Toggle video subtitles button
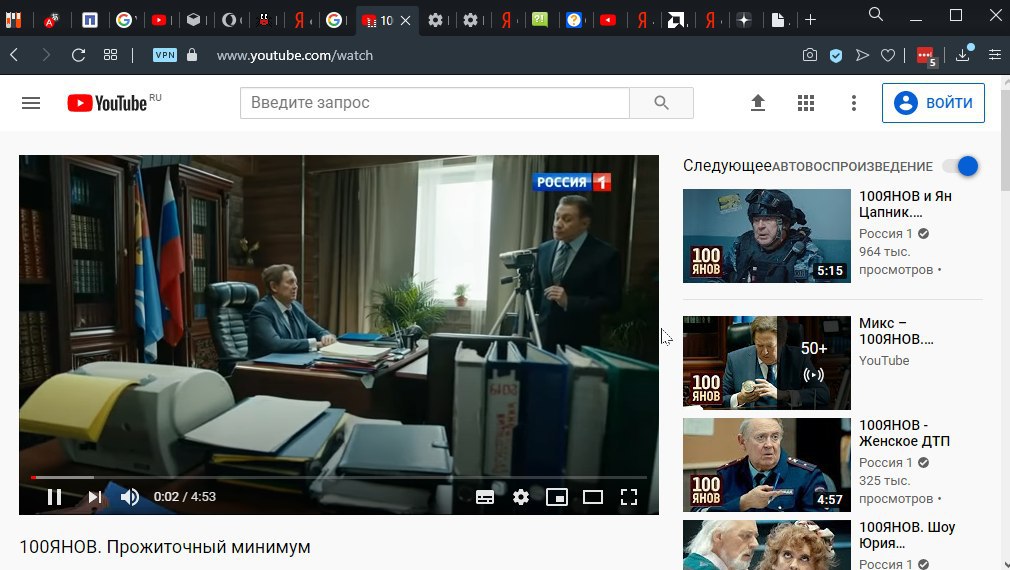This screenshot has height=570, width=1010. 485,497
